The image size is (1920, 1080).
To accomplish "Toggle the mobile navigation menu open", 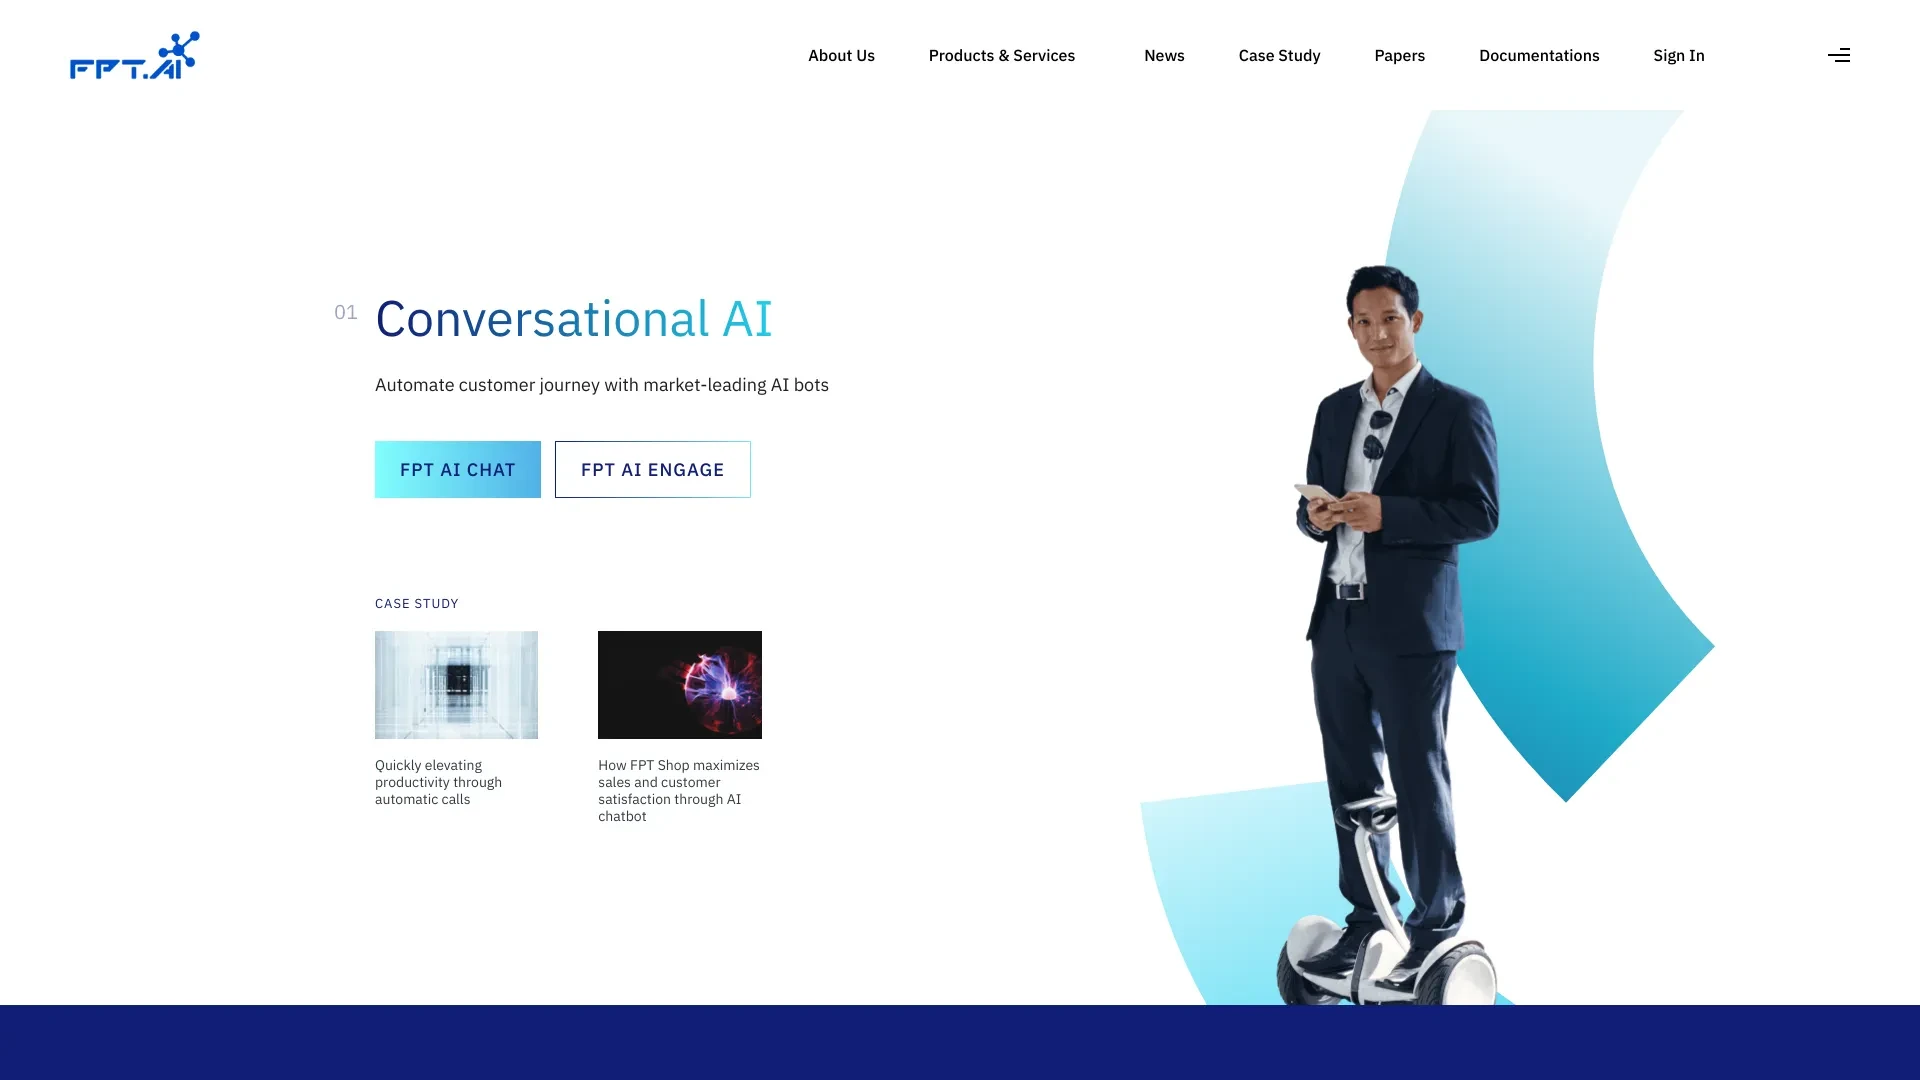I will click(x=1840, y=55).
